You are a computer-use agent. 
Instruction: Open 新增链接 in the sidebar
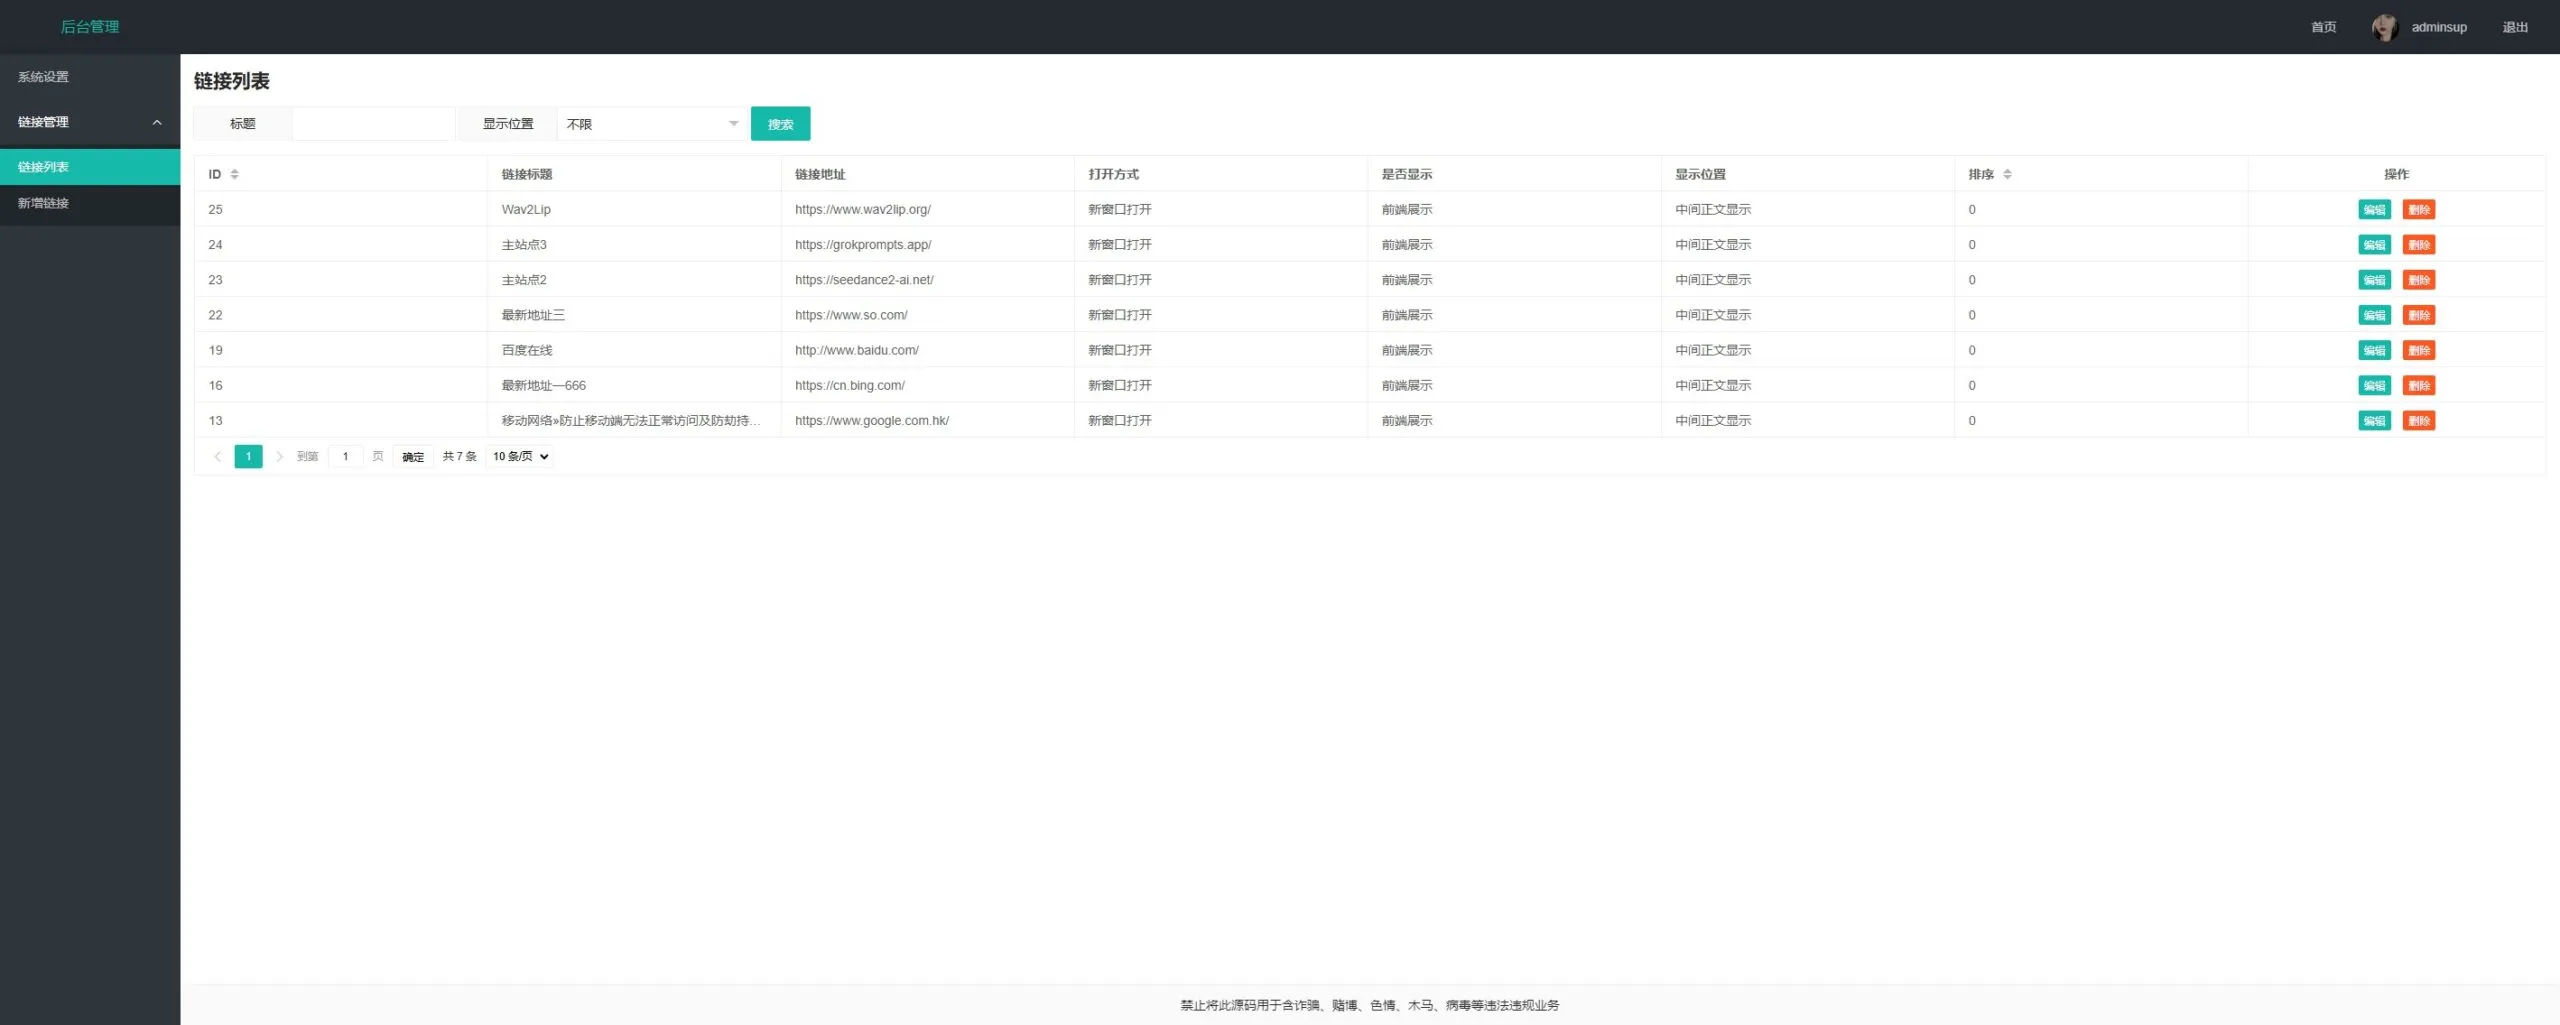point(90,203)
